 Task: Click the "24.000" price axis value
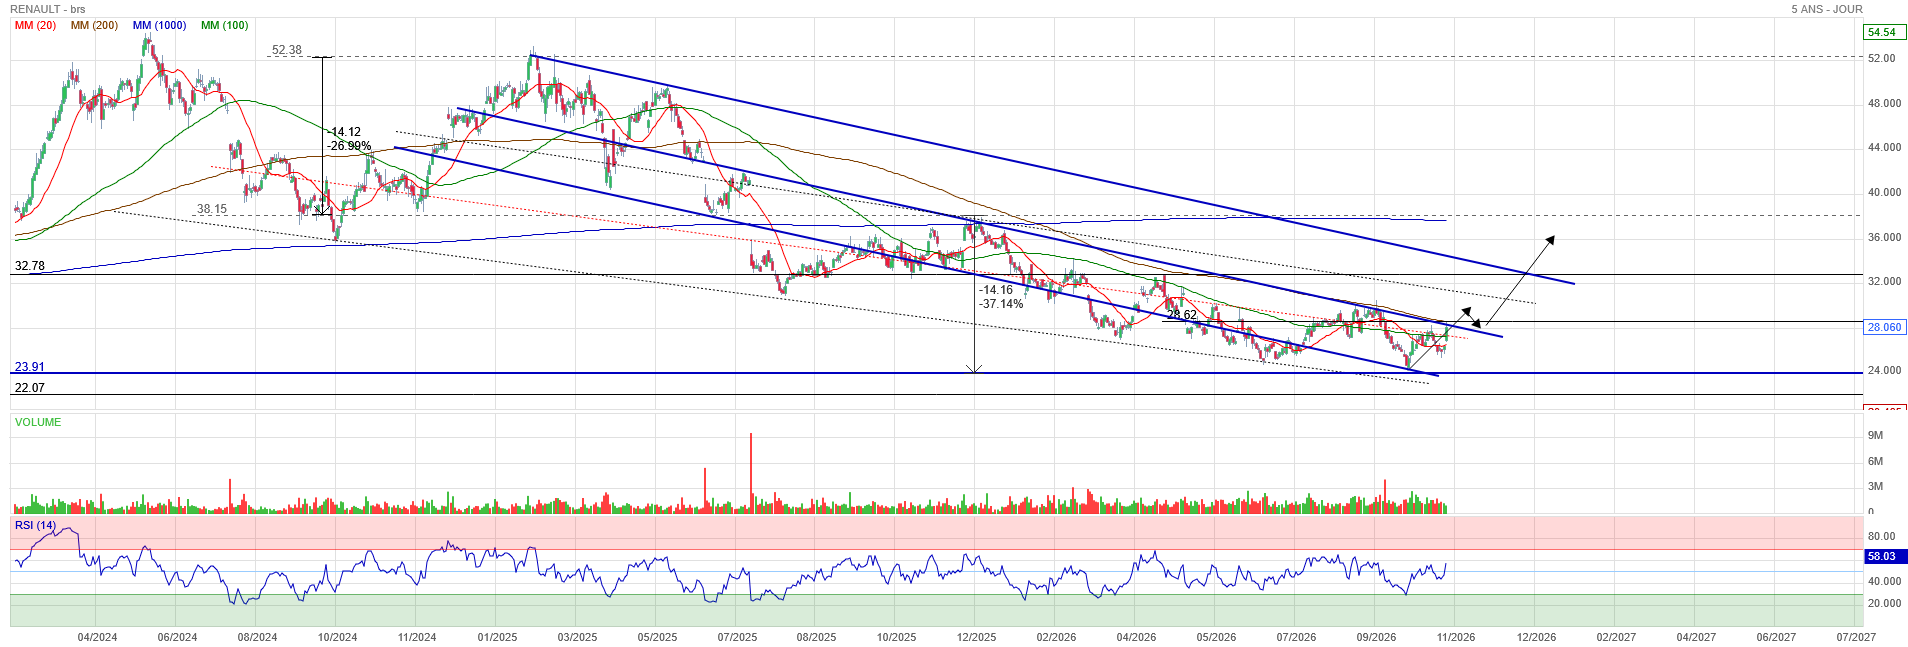click(x=1884, y=370)
